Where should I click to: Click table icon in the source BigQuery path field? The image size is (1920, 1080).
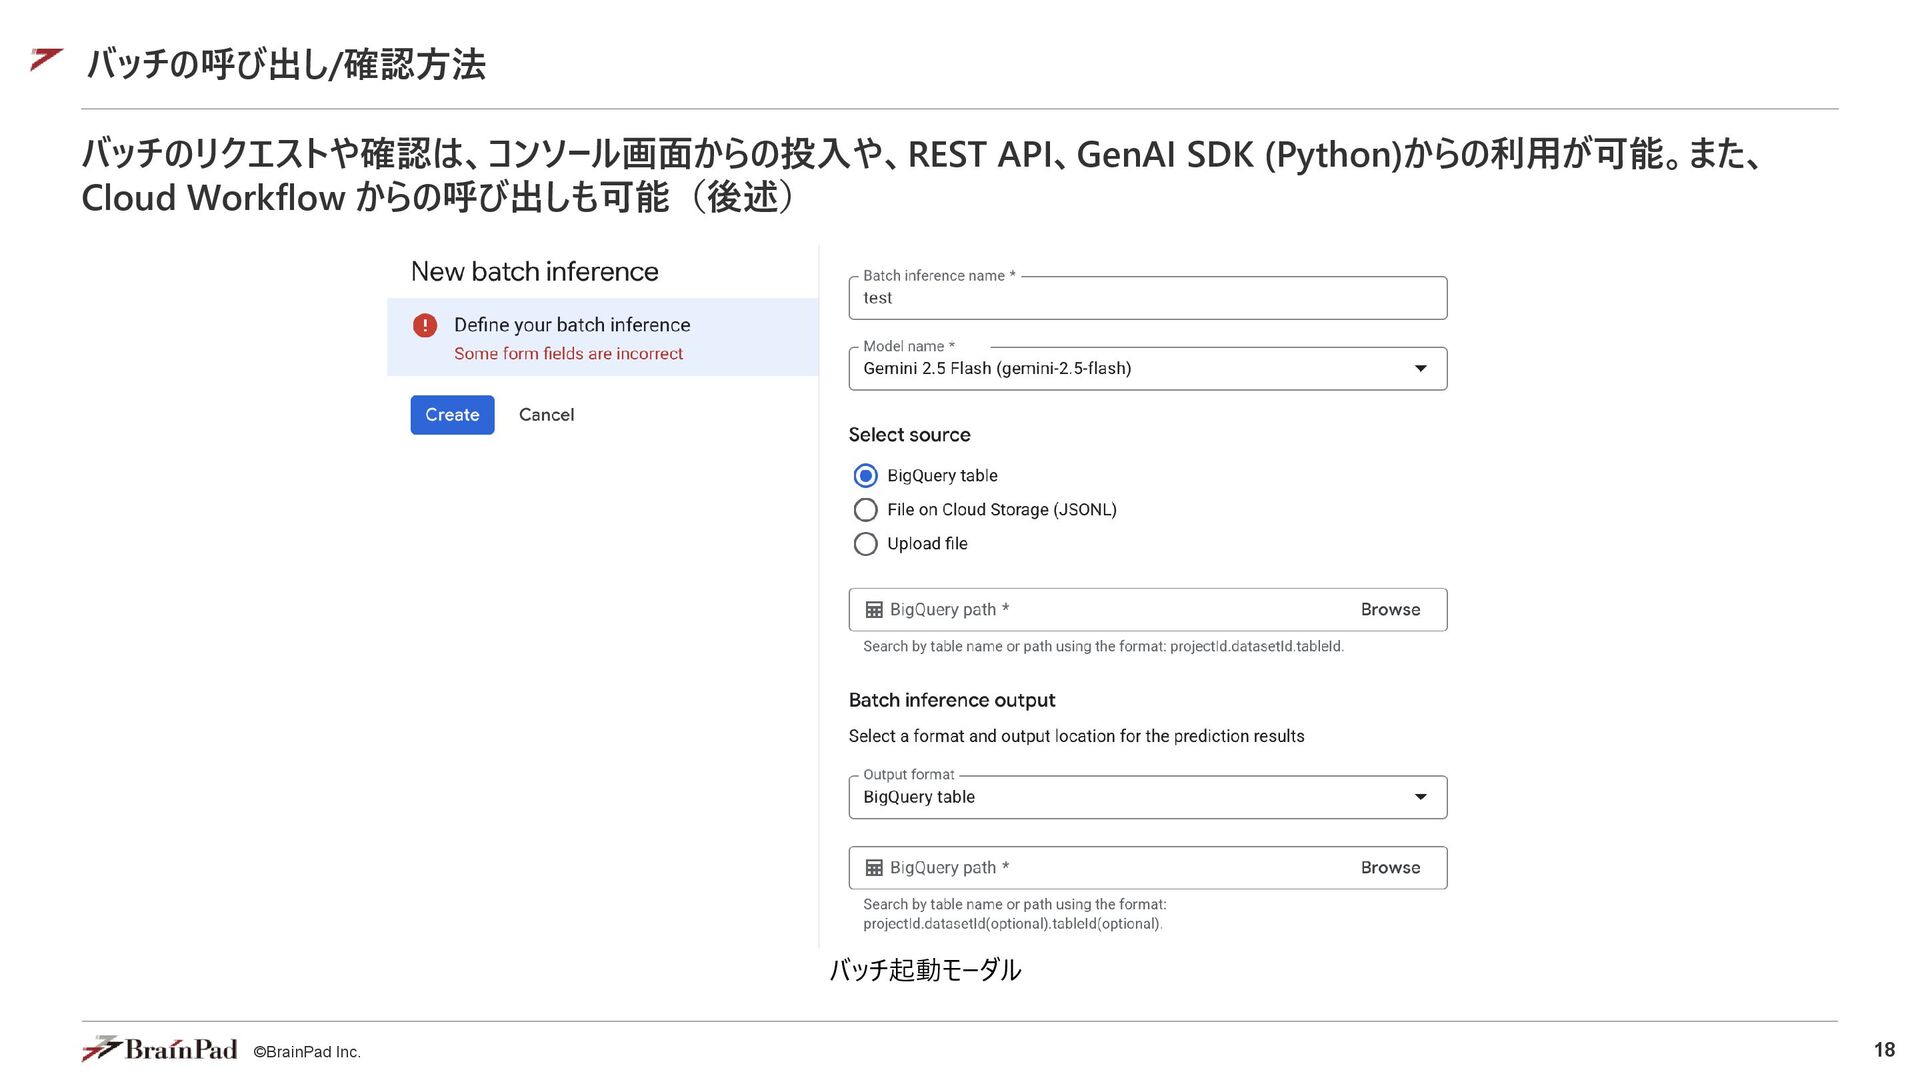click(x=874, y=610)
